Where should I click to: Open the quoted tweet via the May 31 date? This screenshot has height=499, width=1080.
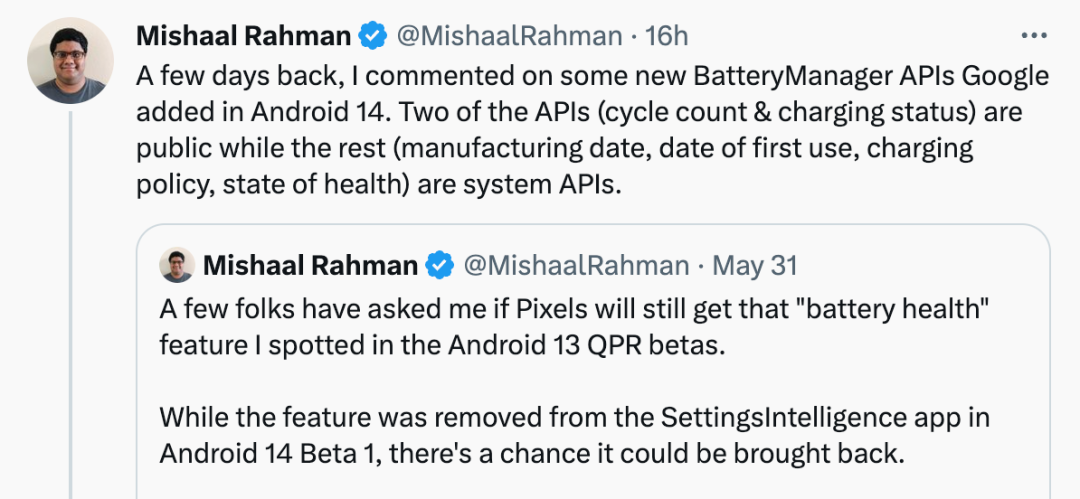click(755, 265)
